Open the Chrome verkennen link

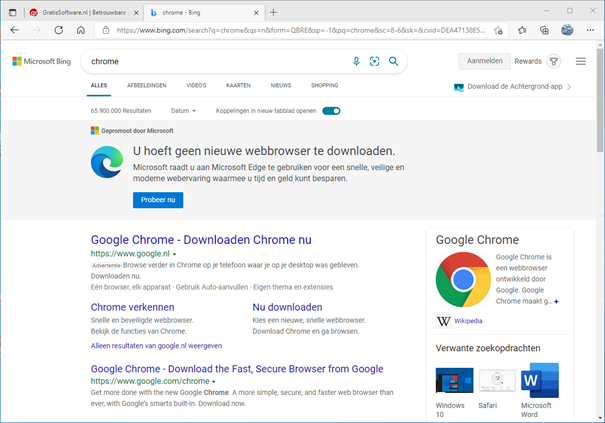click(132, 307)
